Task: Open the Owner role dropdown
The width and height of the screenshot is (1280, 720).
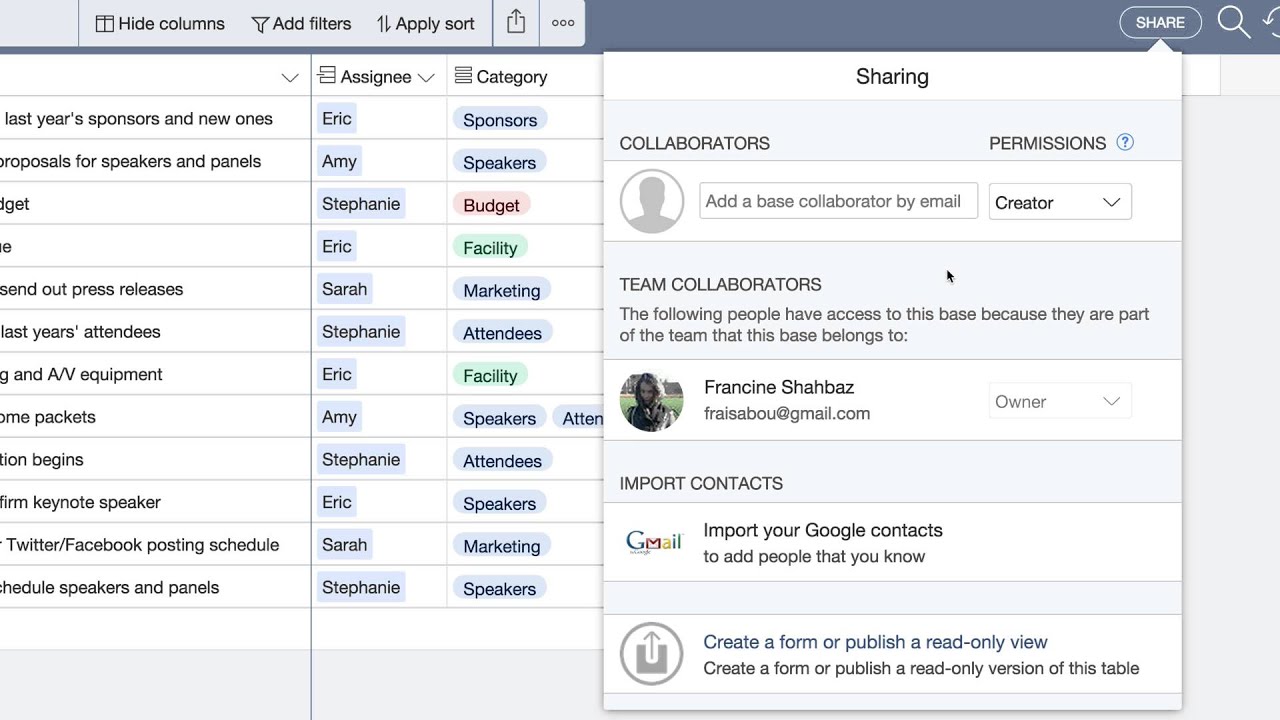Action: pos(1059,402)
